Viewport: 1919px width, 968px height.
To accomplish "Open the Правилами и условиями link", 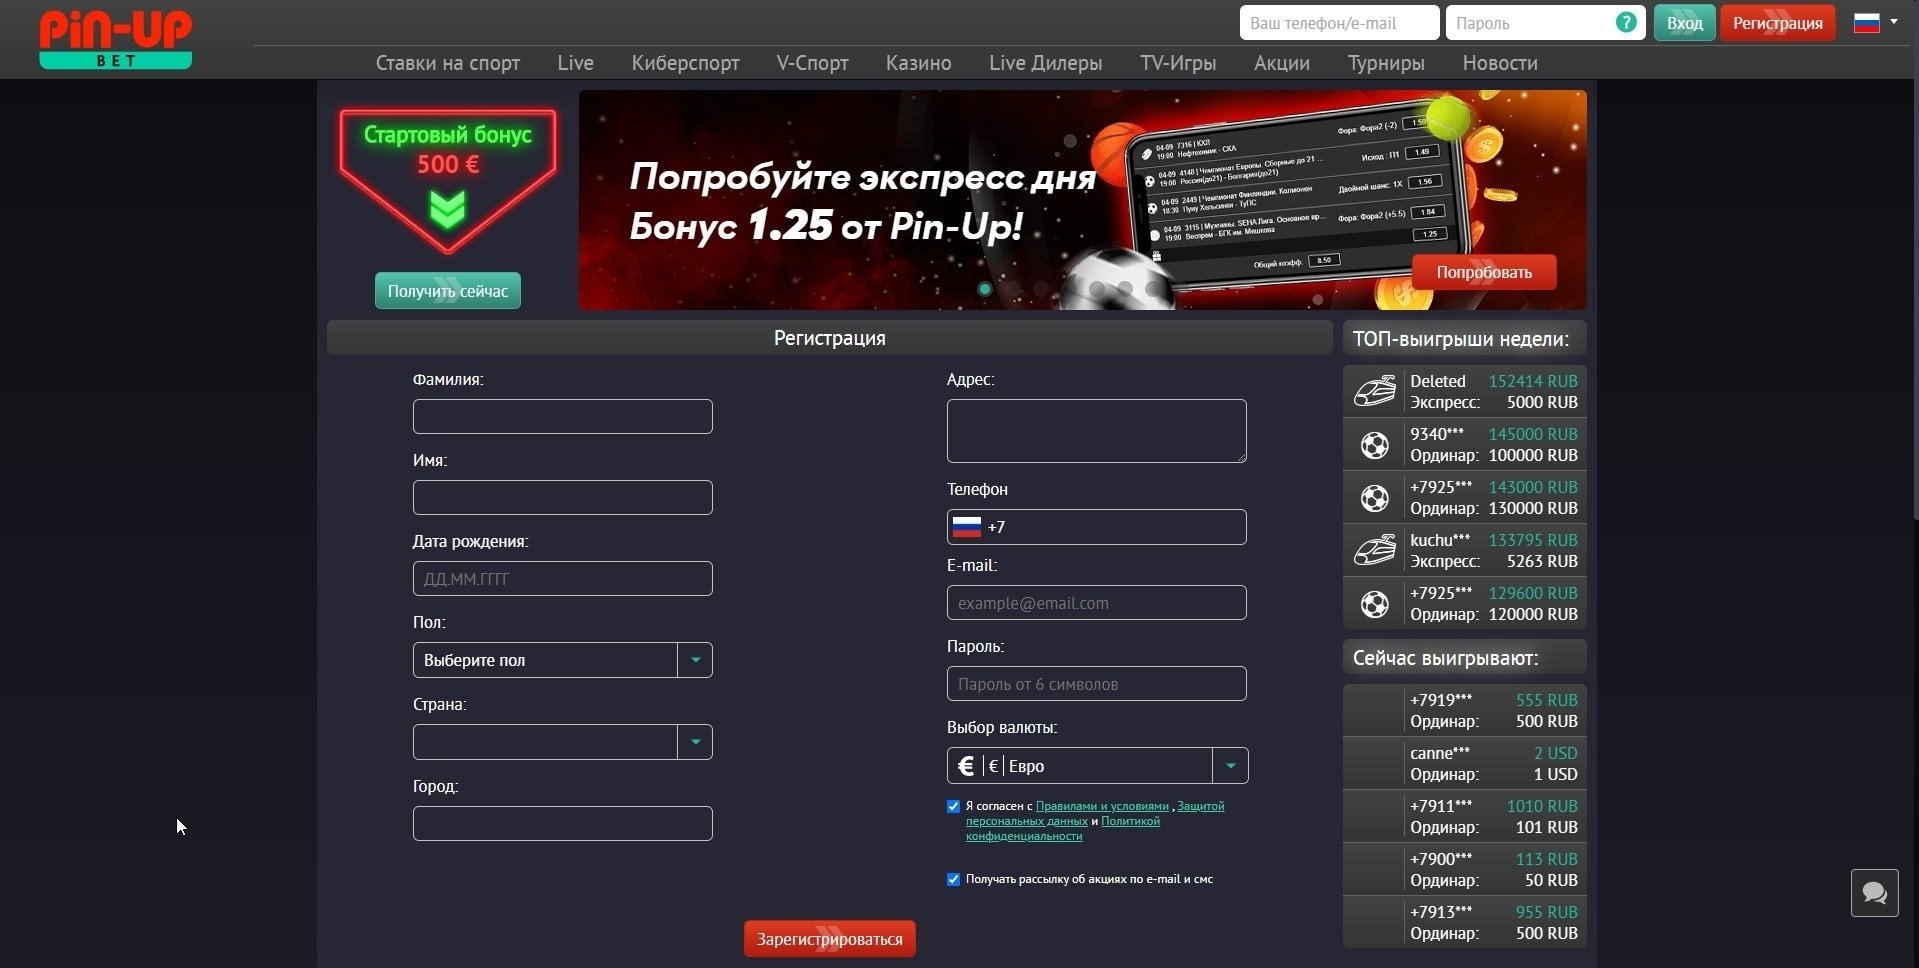I will point(1102,806).
